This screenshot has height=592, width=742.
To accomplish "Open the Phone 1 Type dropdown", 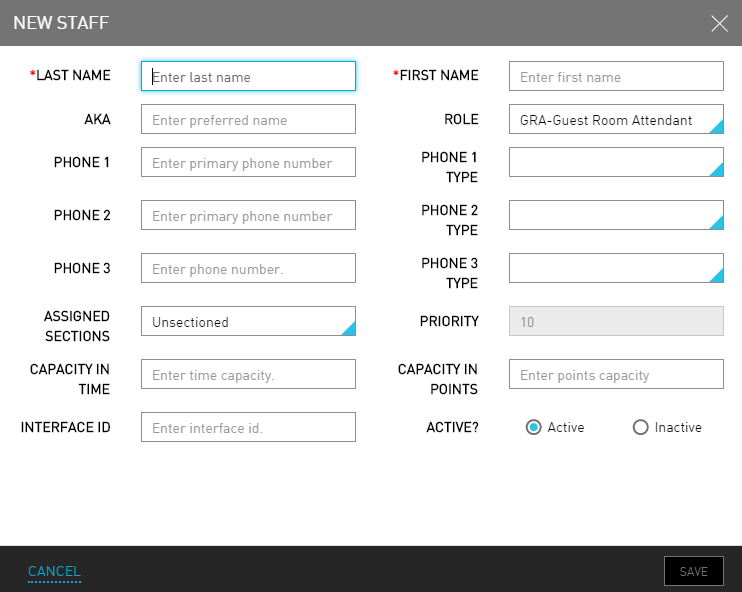I will point(616,162).
